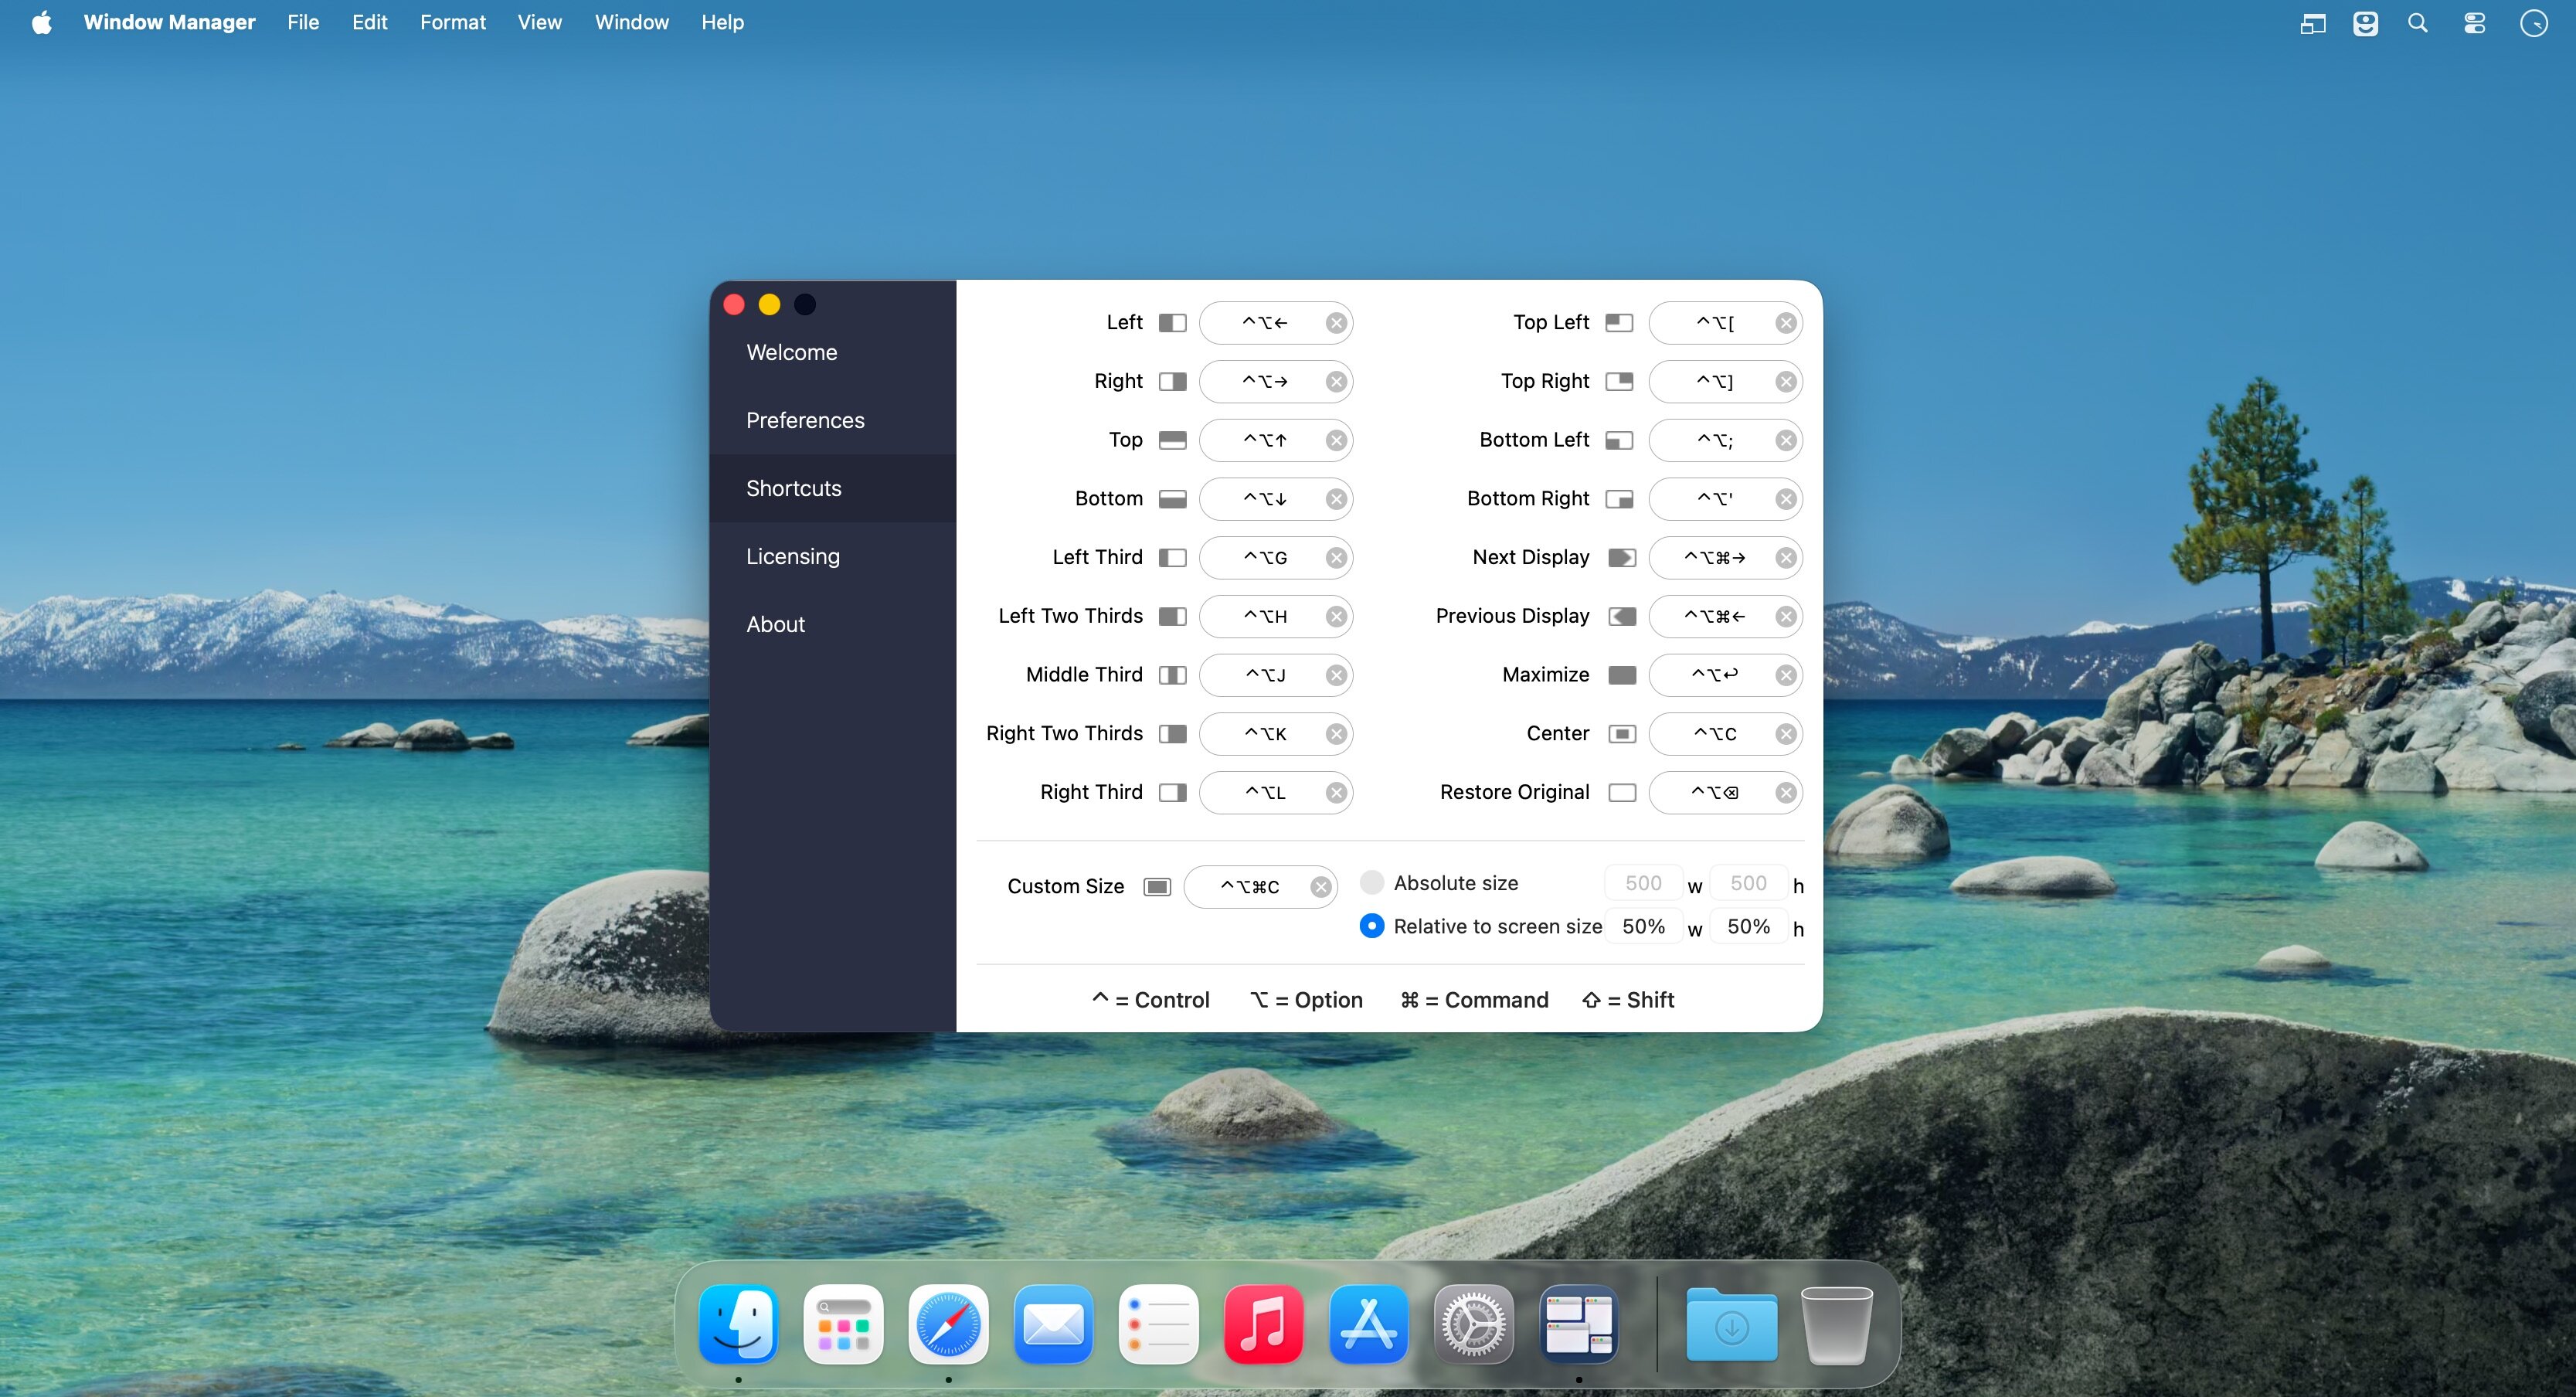Open the Preferences sidebar section
Viewport: 2576px width, 1397px height.
click(x=805, y=420)
